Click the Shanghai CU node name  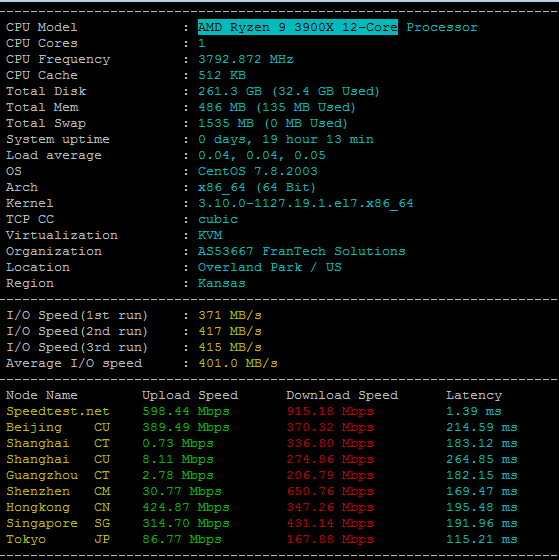click(x=58, y=459)
